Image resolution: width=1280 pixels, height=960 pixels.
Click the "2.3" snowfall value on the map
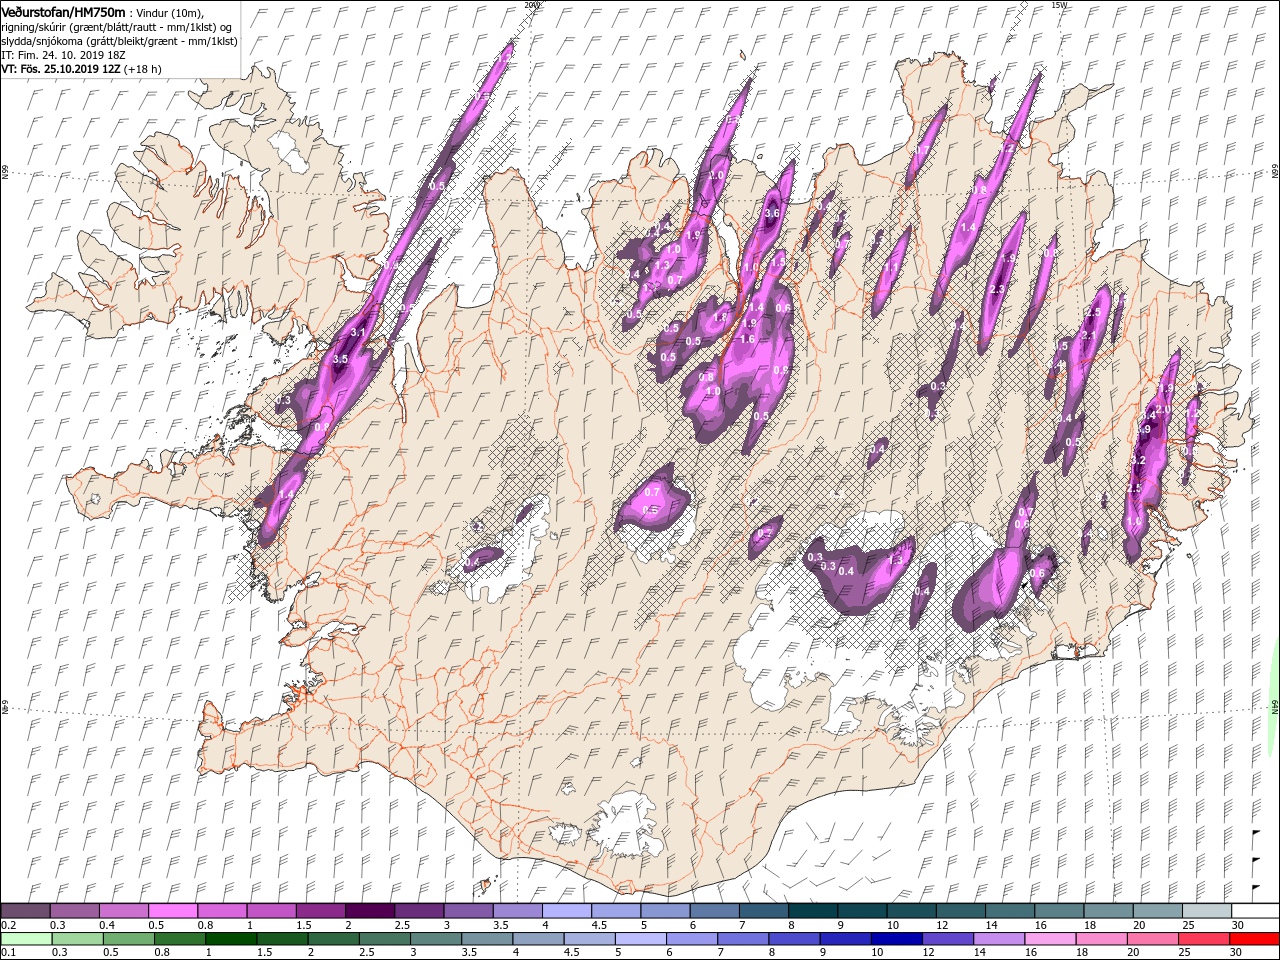[996, 289]
